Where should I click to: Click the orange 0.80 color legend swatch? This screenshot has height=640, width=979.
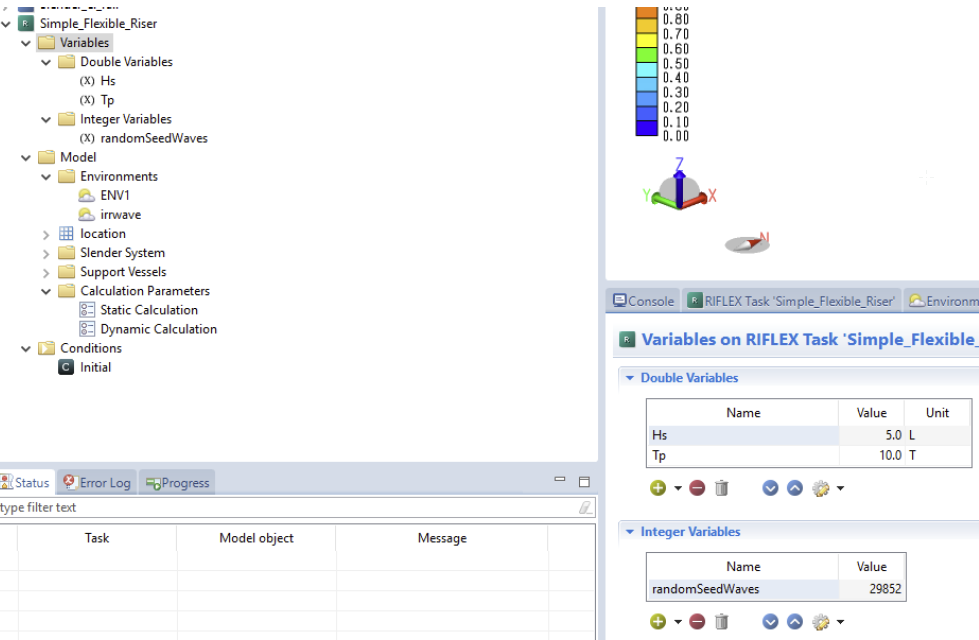647,20
